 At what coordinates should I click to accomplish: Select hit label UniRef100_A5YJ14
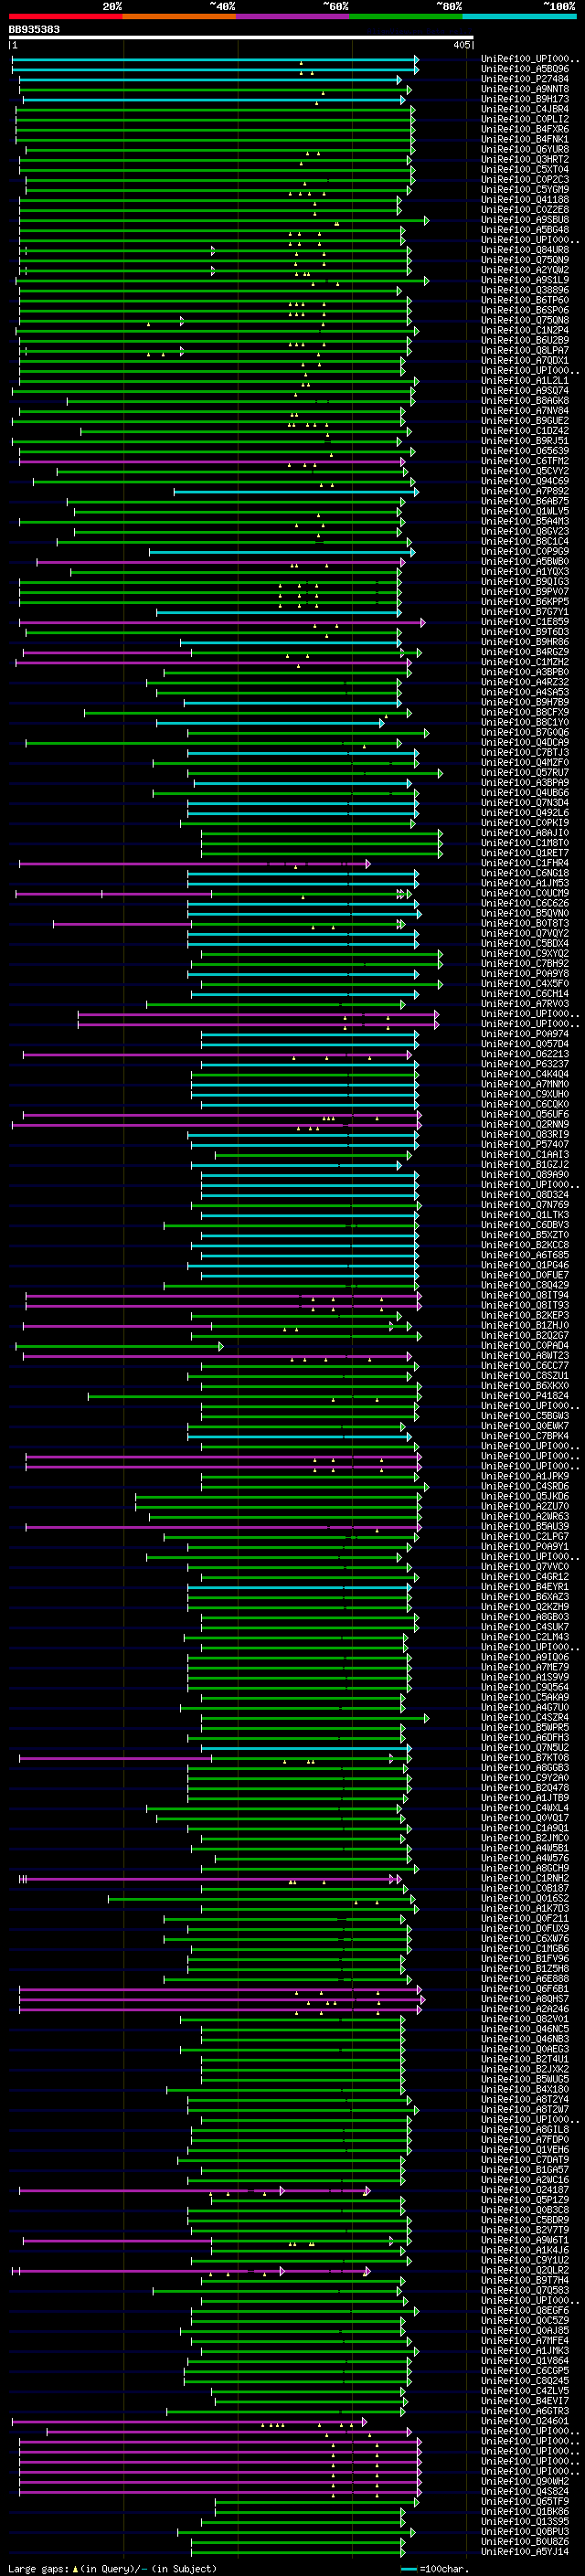click(525, 2551)
